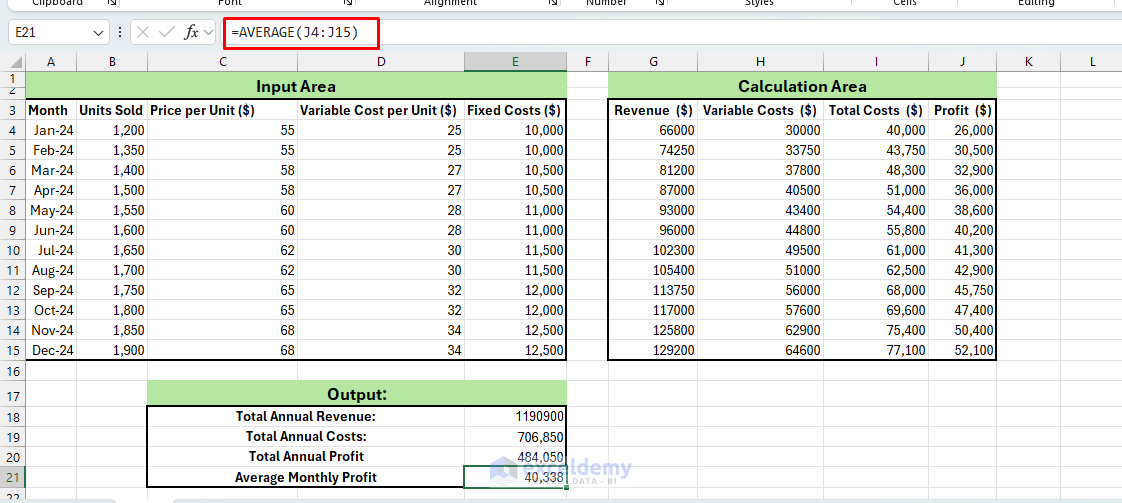This screenshot has width=1122, height=503.
Task: Select units sold value 1,350
Action: tap(112, 150)
